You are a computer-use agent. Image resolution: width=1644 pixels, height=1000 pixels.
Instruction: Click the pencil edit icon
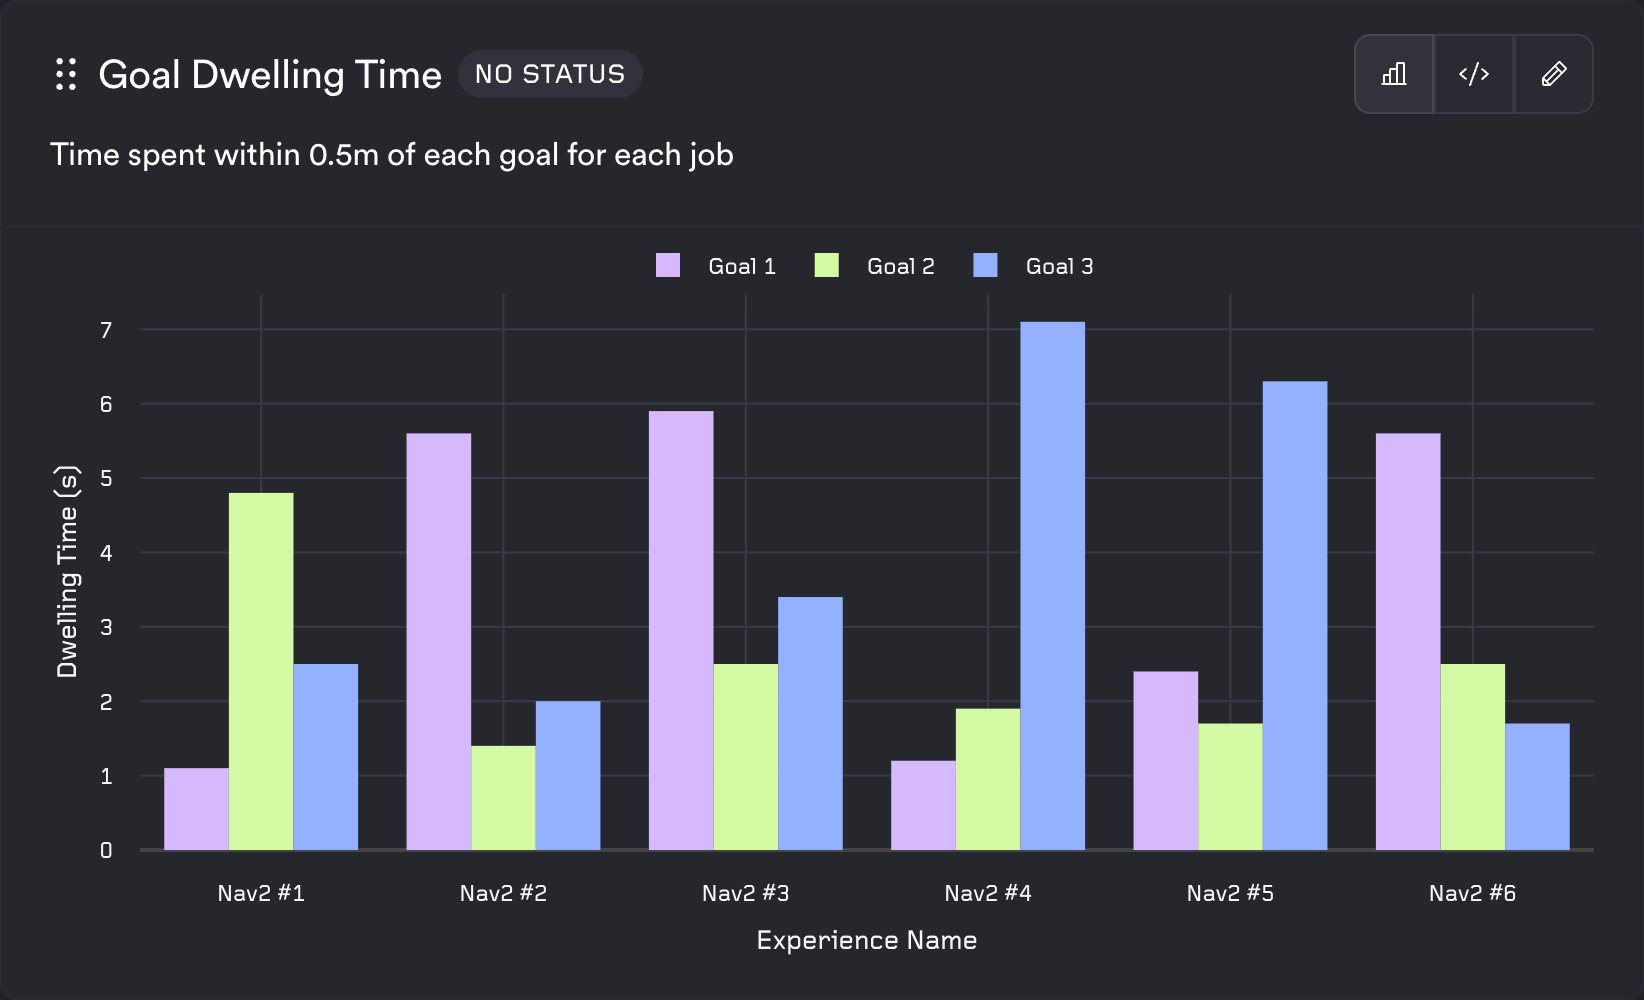1554,73
